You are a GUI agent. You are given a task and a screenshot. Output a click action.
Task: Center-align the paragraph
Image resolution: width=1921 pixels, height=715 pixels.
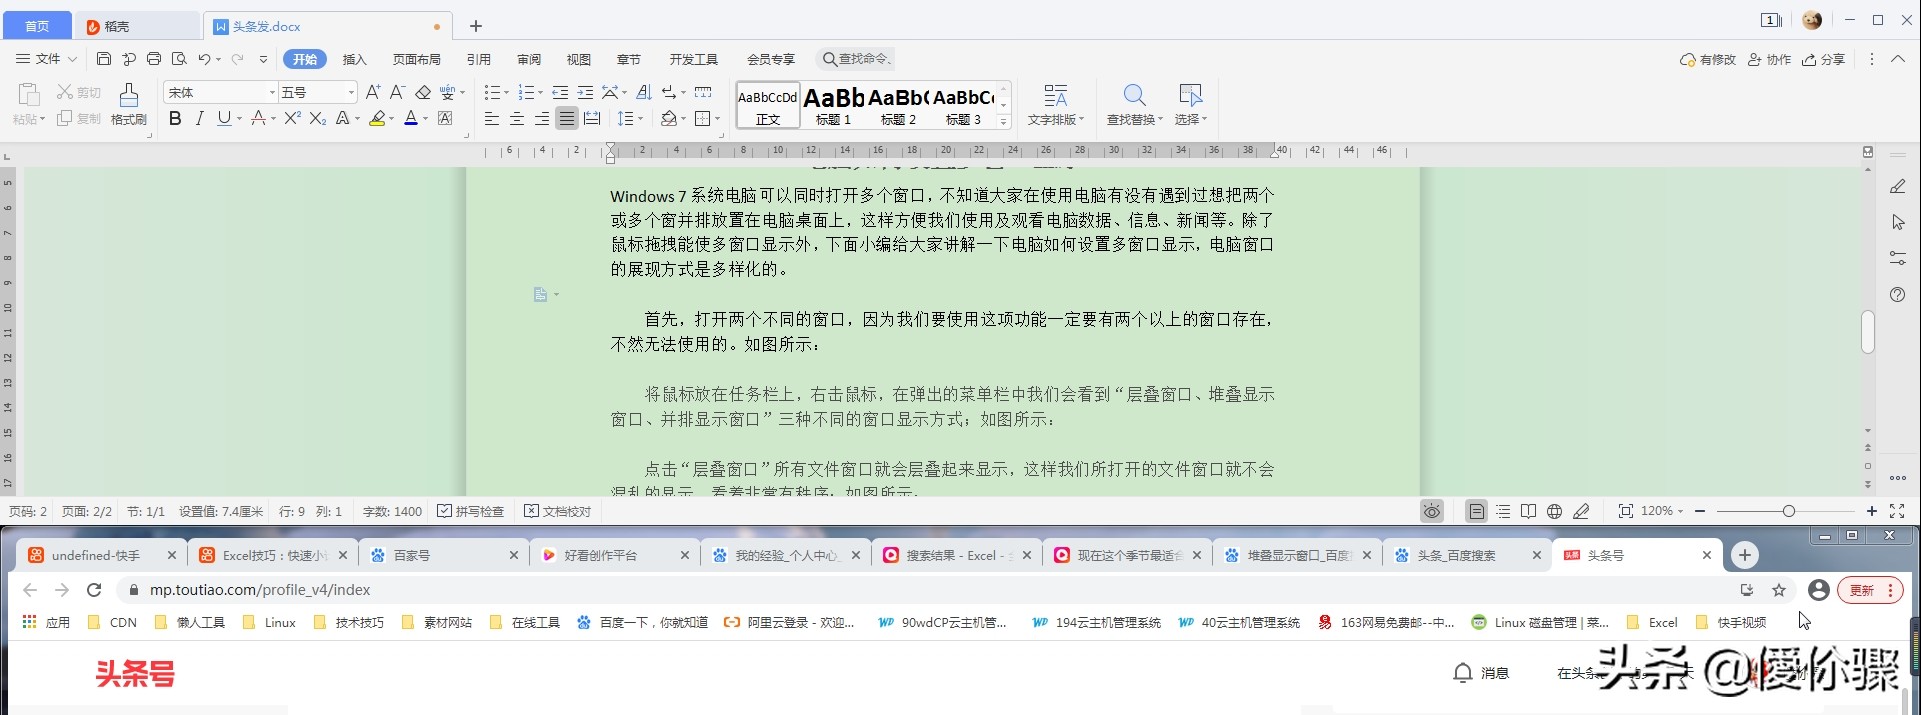coord(517,119)
